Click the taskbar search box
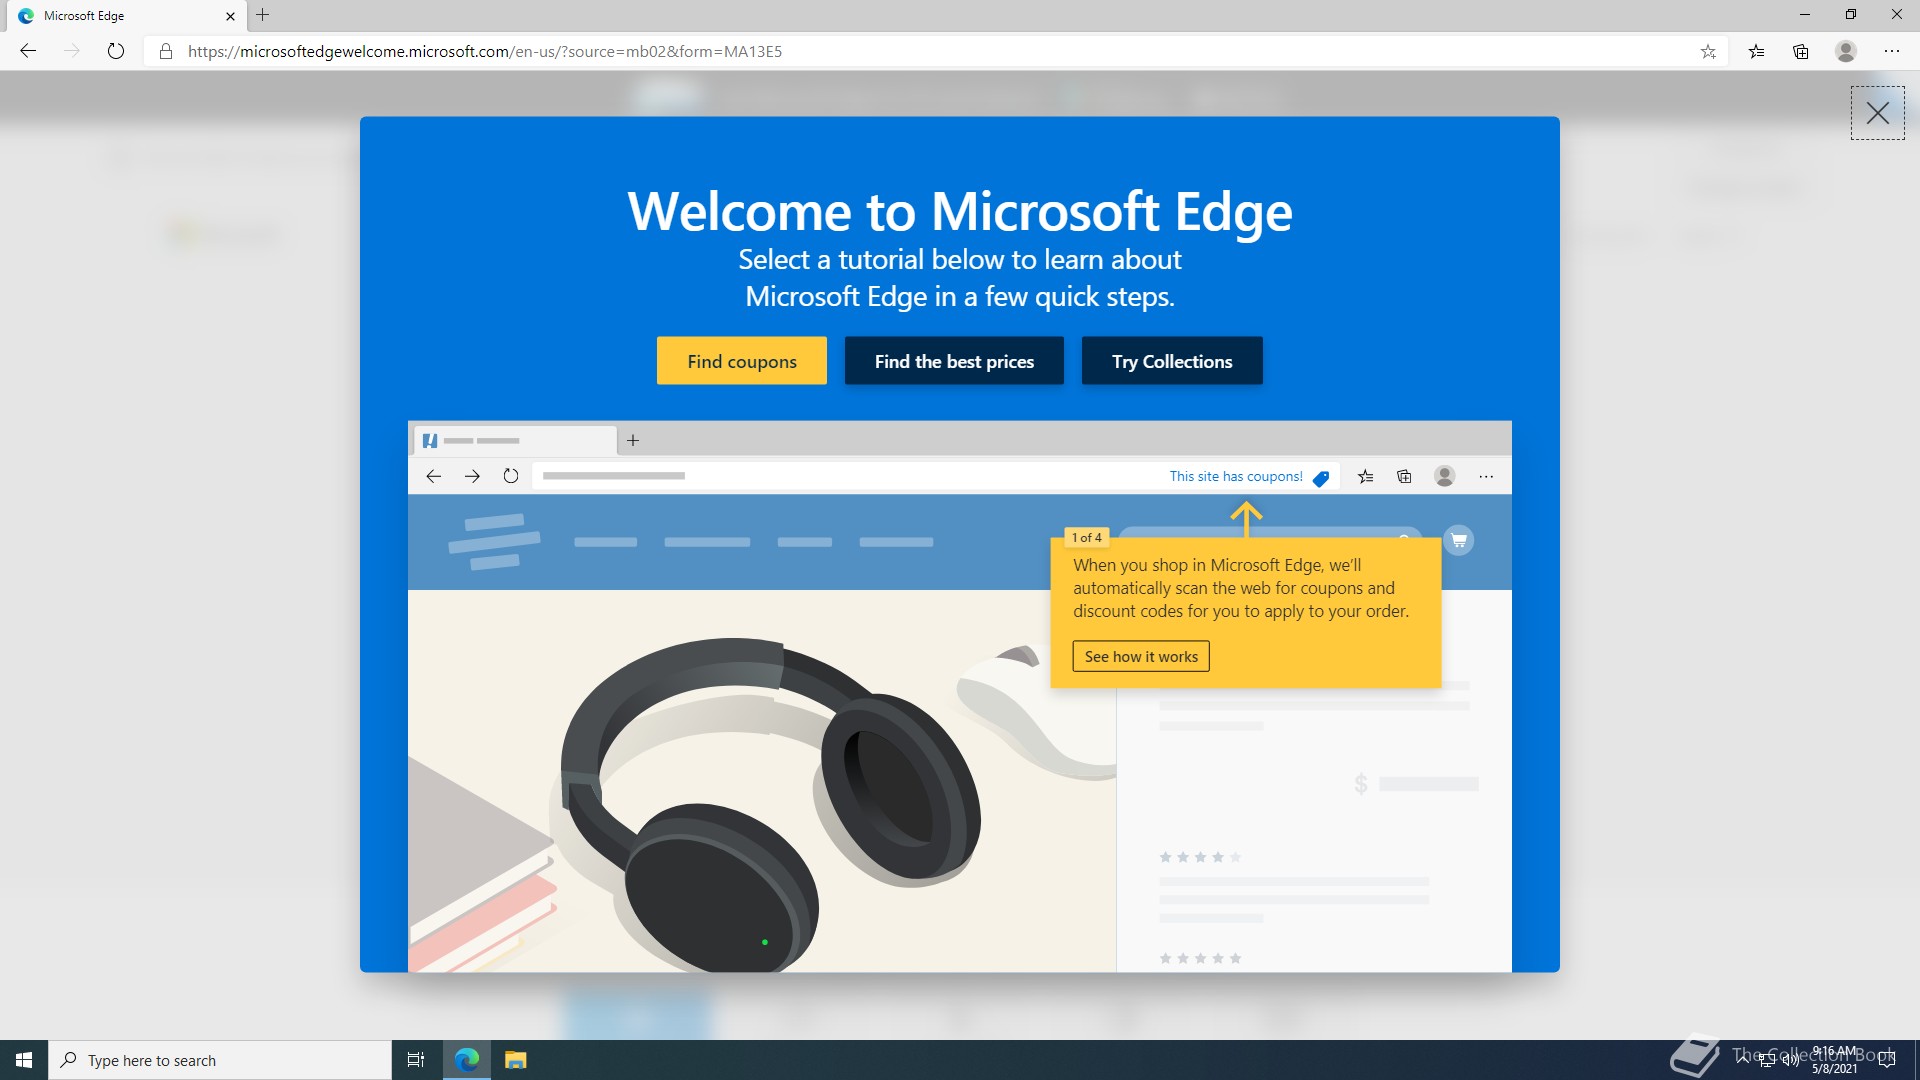Viewport: 1920px width, 1080px height. 220,1060
